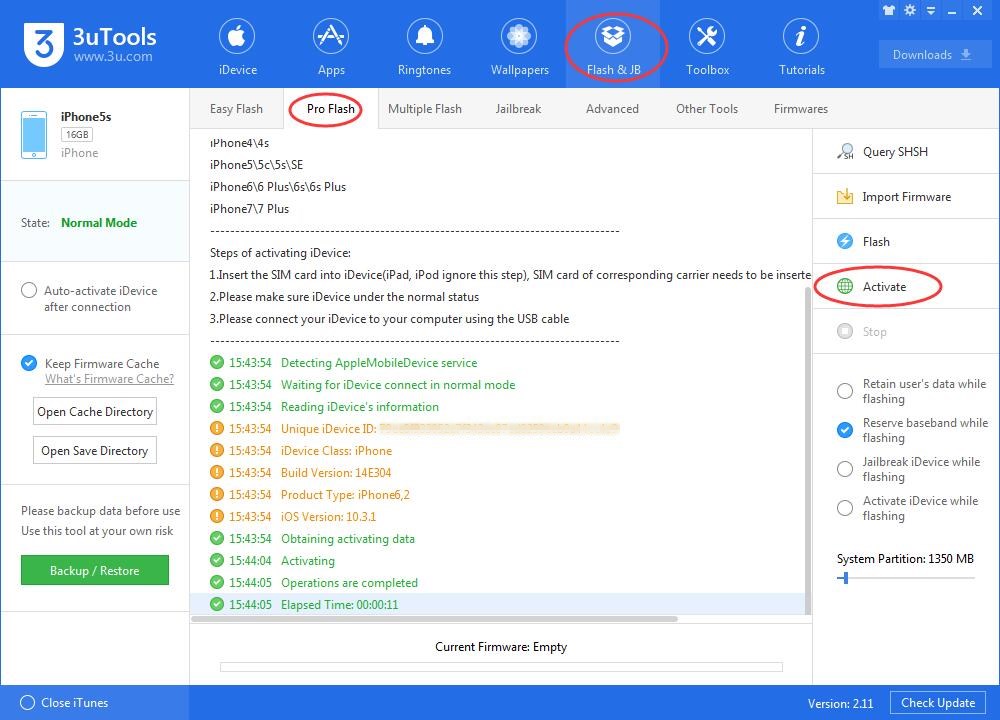The height and width of the screenshot is (720, 1000).
Task: Open What's Firmware Cache link
Action: [x=109, y=379]
